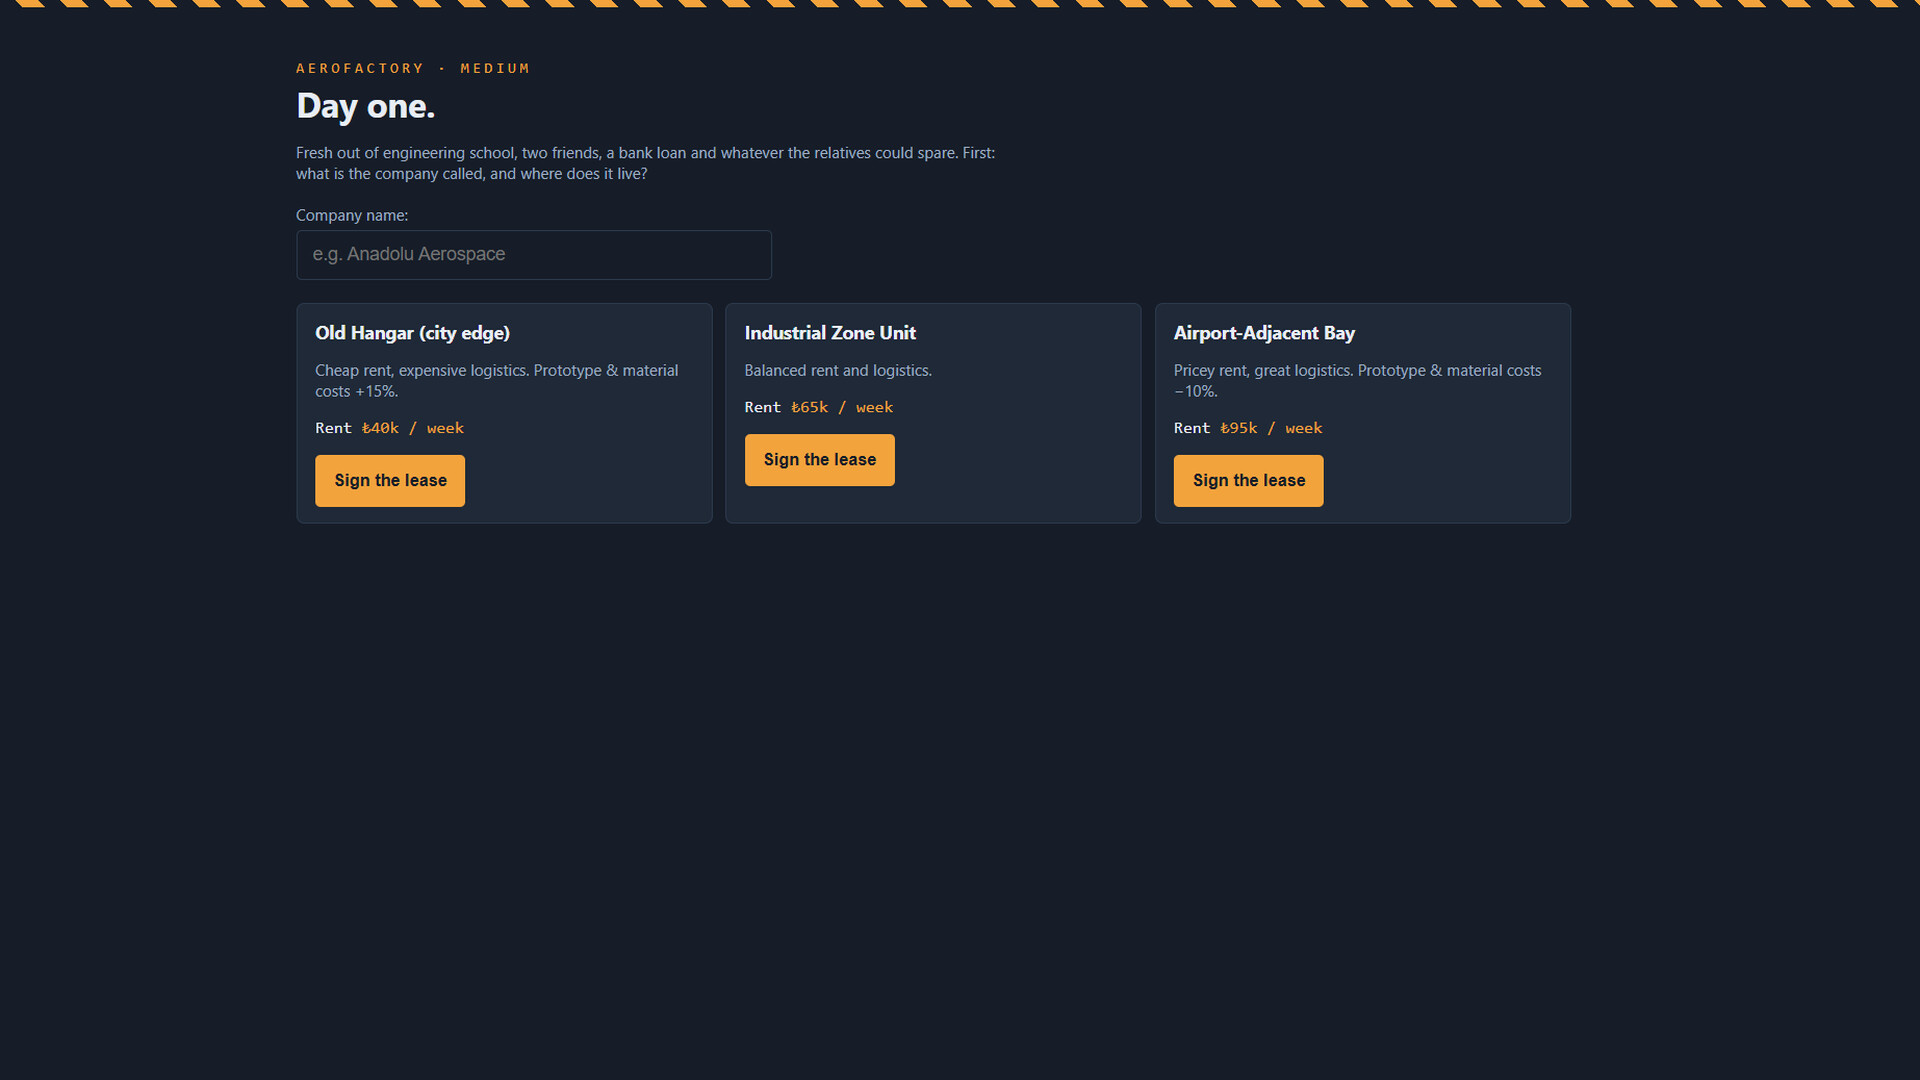The height and width of the screenshot is (1080, 1920).
Task: Select the Airport-Adjacent Bay title
Action: coord(1264,333)
